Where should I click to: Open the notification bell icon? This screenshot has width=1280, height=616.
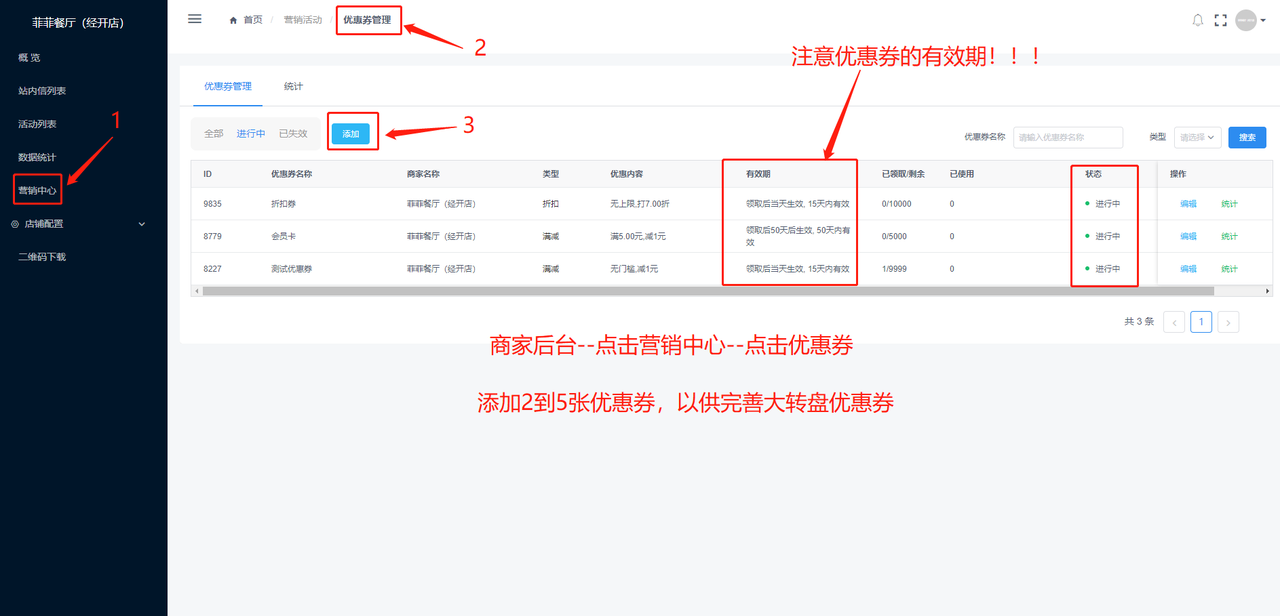click(1197, 20)
